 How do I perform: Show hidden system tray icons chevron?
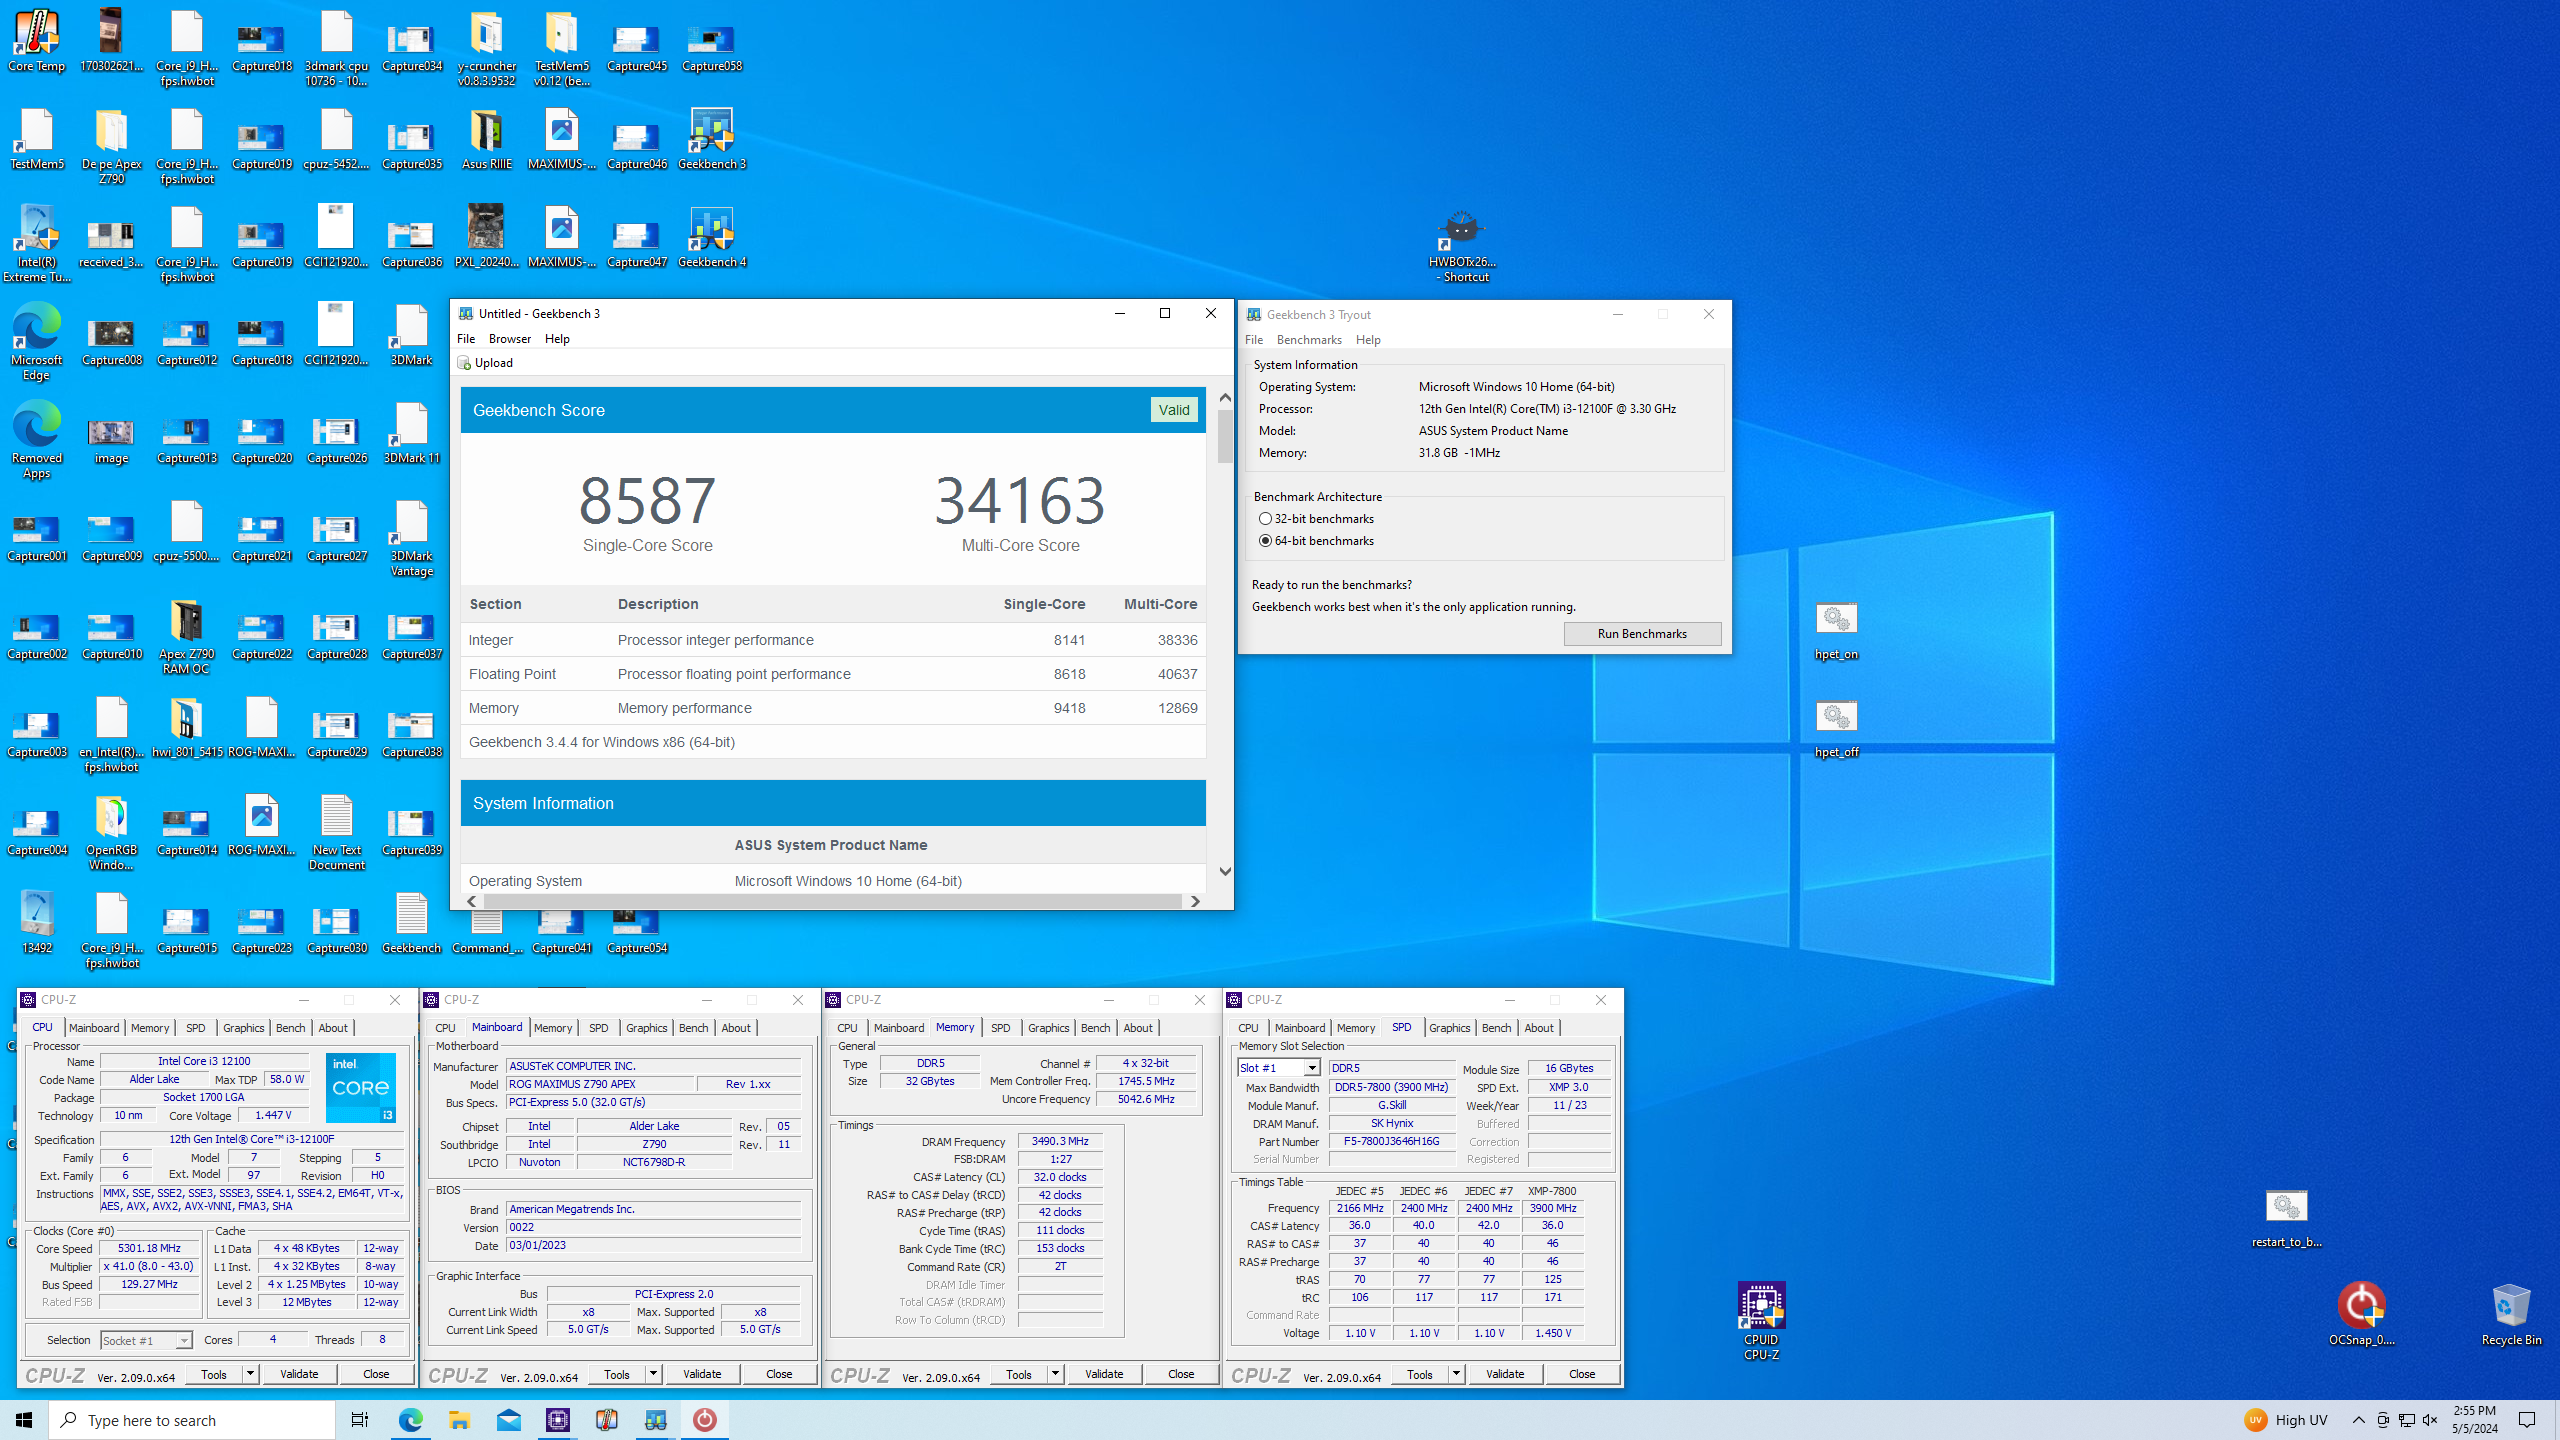[2358, 1420]
